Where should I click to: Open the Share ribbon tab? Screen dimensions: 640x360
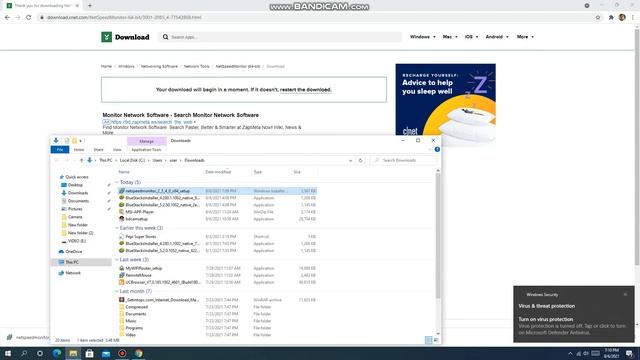click(98, 150)
